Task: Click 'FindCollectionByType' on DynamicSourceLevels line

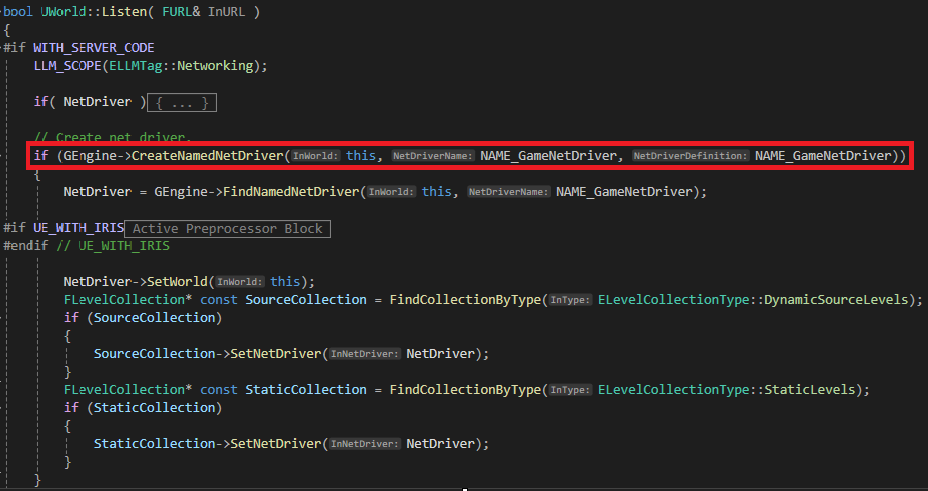Action: pos(465,299)
